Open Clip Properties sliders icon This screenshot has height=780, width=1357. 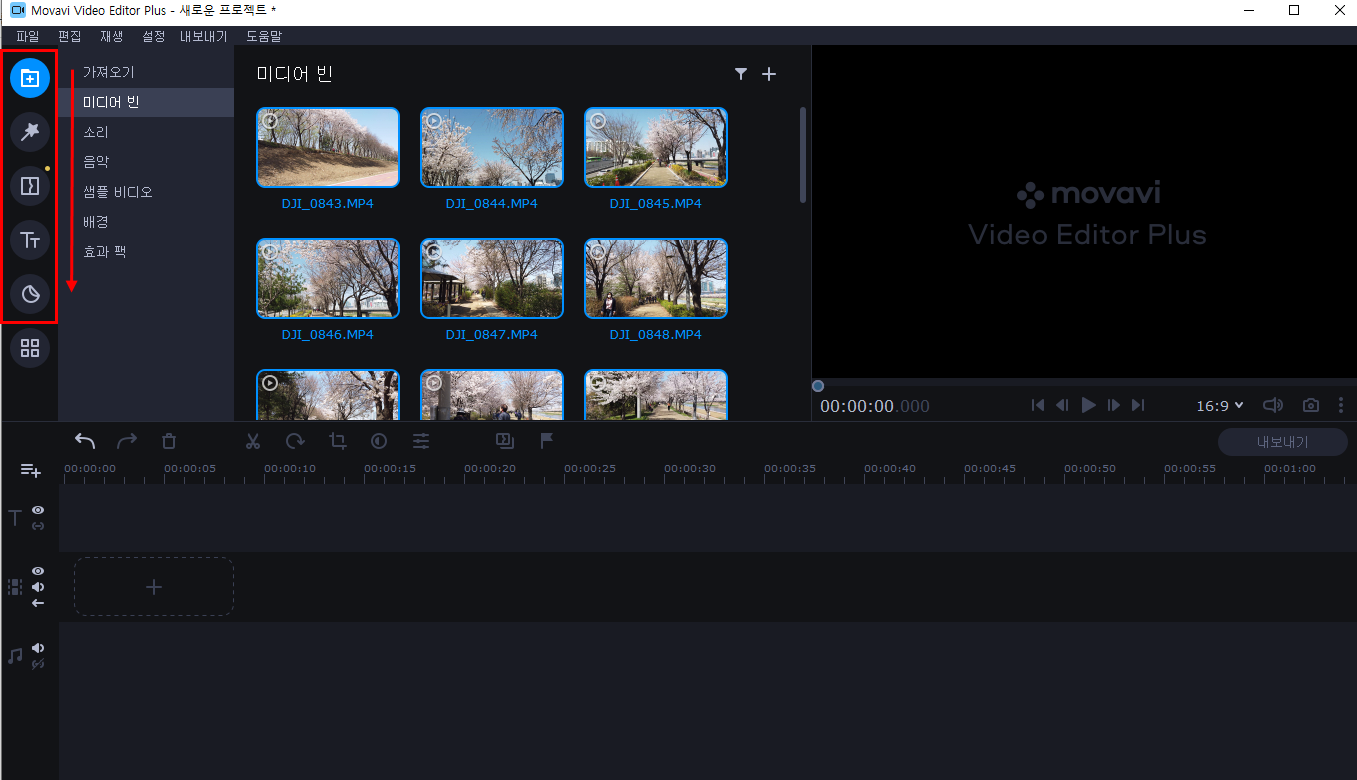coord(421,441)
